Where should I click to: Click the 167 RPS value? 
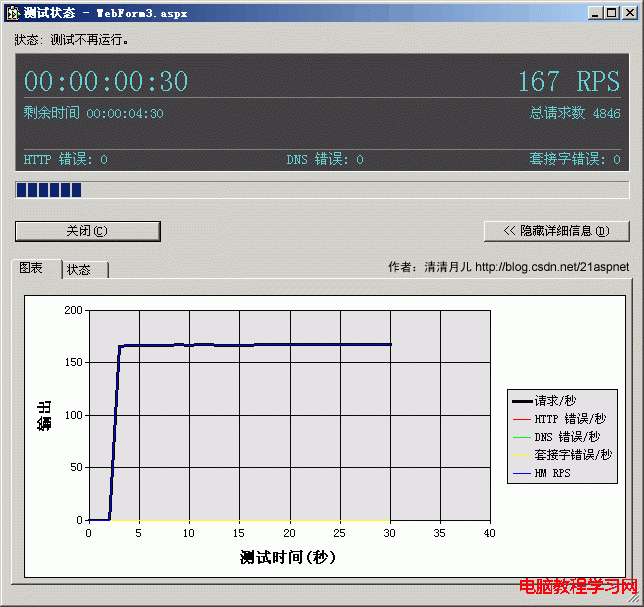pos(569,81)
